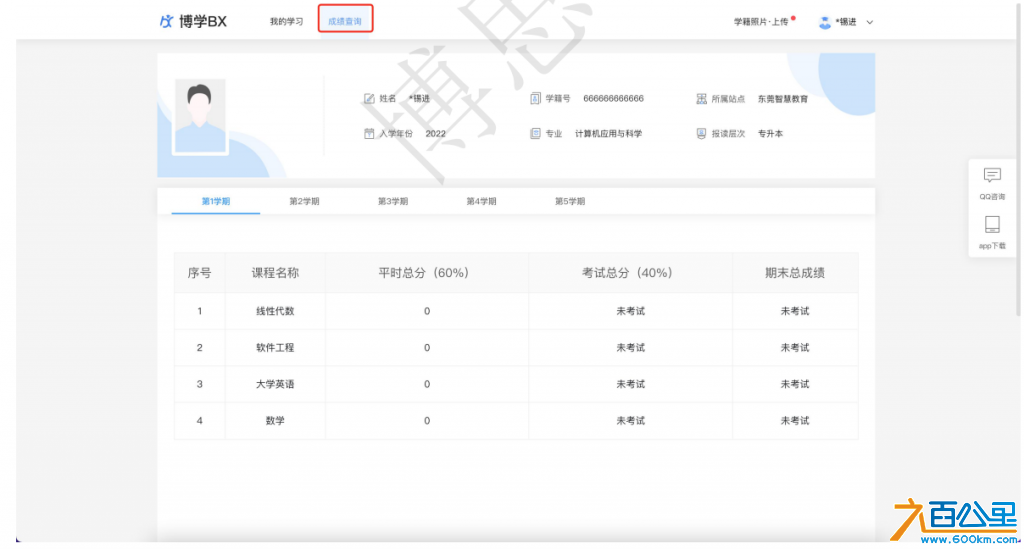Click 平时总分 value 0 for 线性代数
This screenshot has width=1024, height=549.
(x=427, y=311)
